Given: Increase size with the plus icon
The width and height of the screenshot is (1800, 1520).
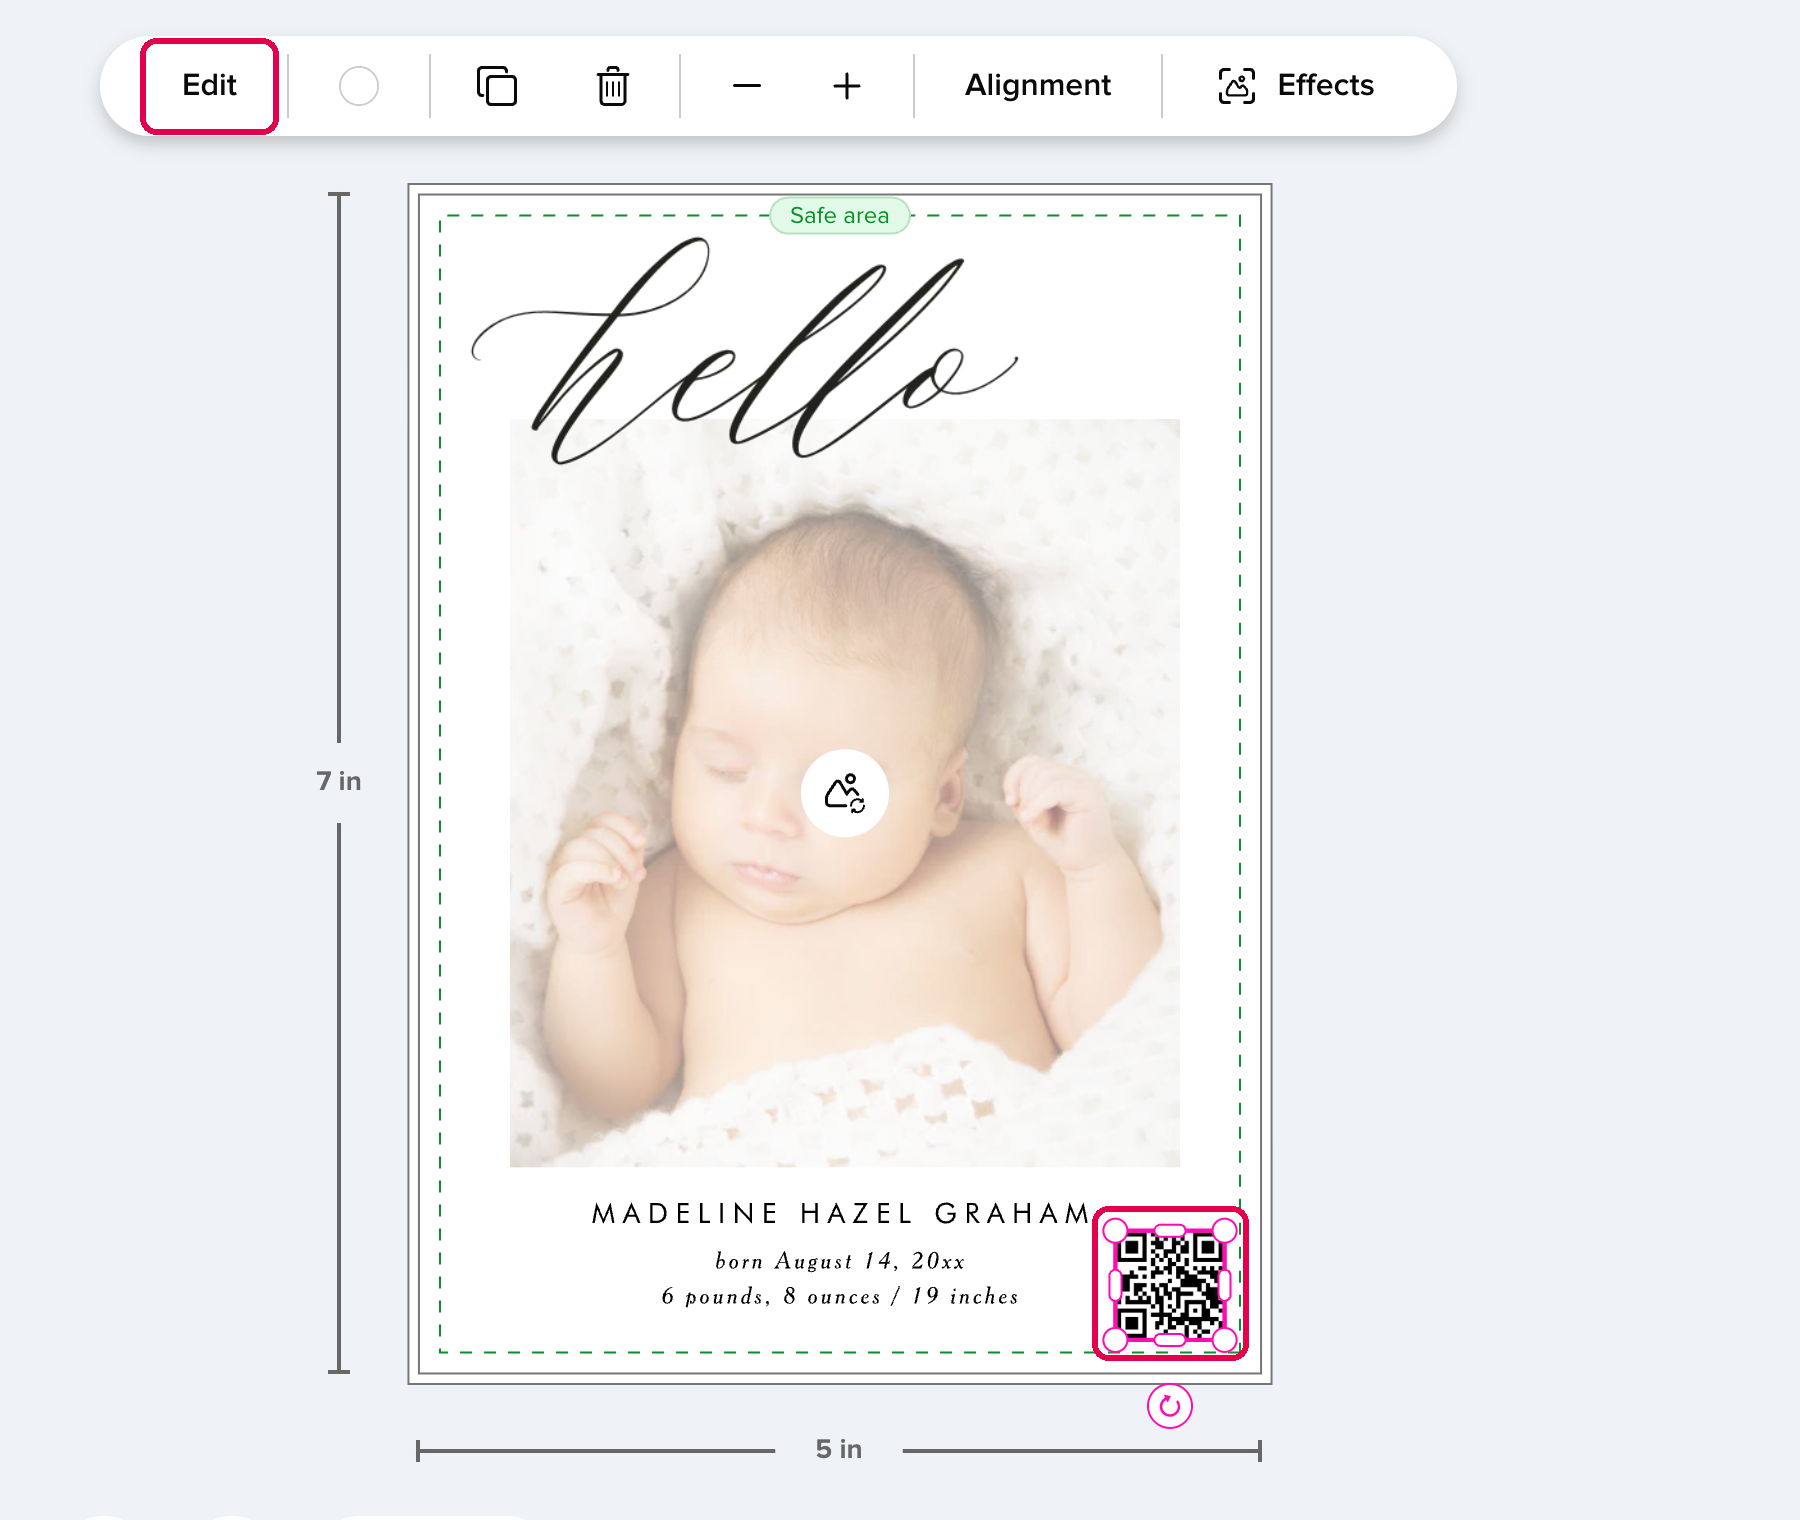Looking at the screenshot, I should pos(847,86).
